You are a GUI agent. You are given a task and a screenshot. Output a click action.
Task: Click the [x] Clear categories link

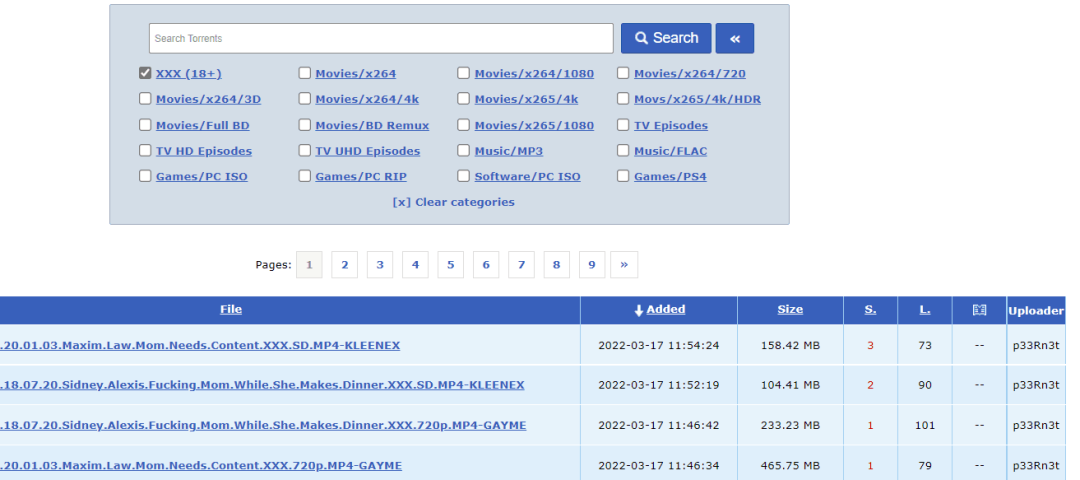[453, 202]
